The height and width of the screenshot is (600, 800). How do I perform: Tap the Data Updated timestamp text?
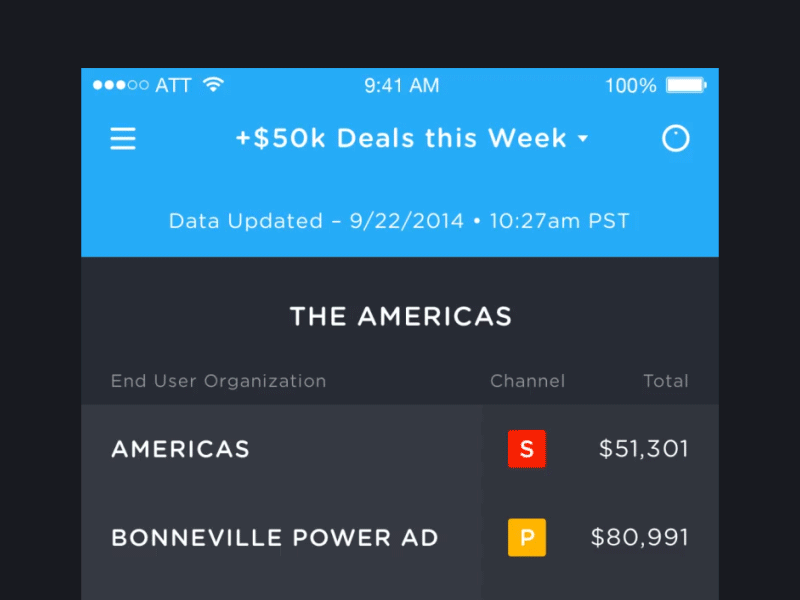pos(399,221)
